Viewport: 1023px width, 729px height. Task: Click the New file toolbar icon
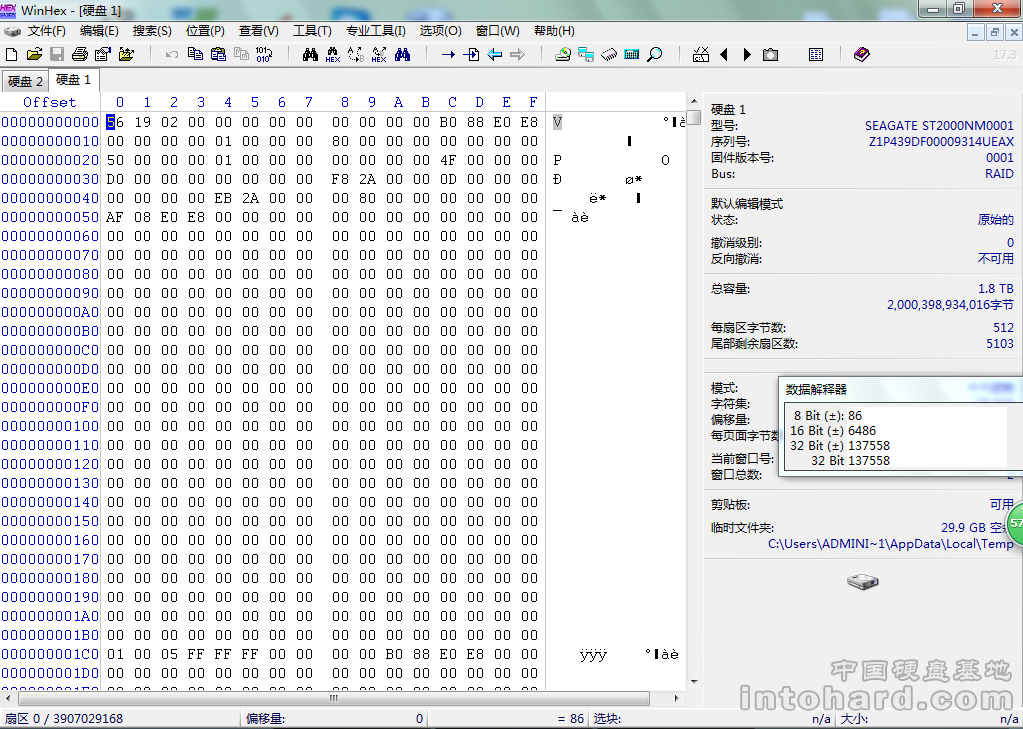[x=12, y=54]
